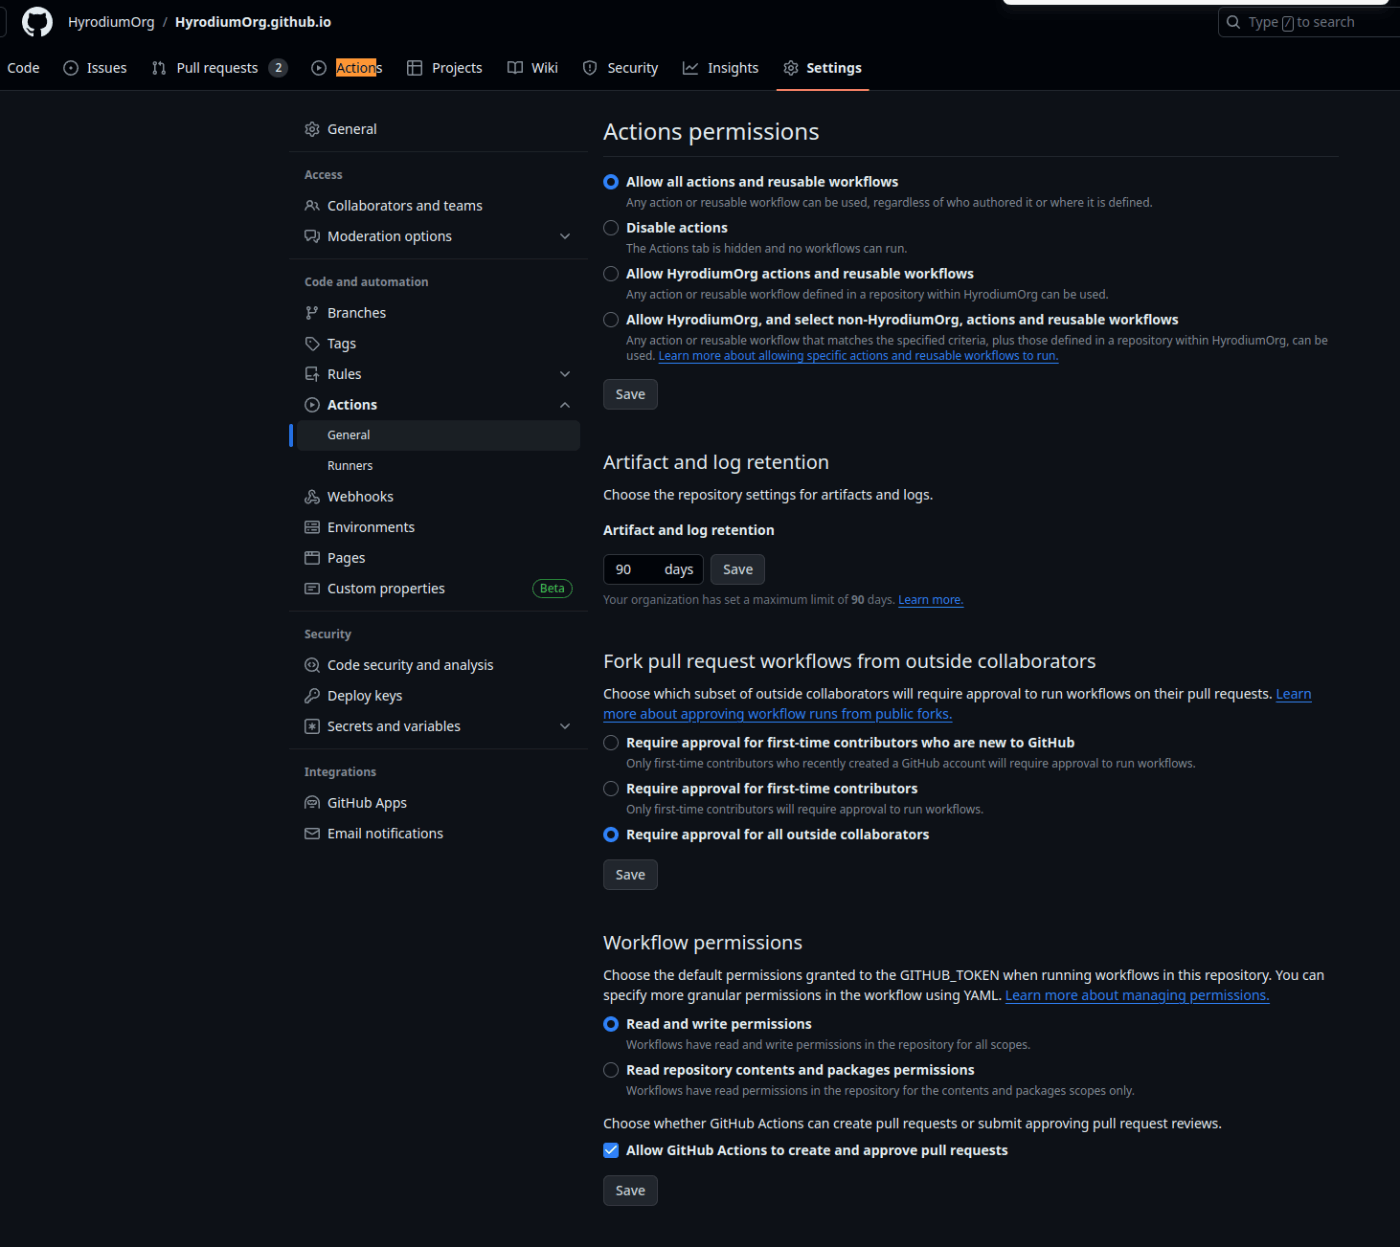The height and width of the screenshot is (1247, 1400).
Task: Toggle Allow GitHub Actions to create pull requests
Action: point(611,1151)
